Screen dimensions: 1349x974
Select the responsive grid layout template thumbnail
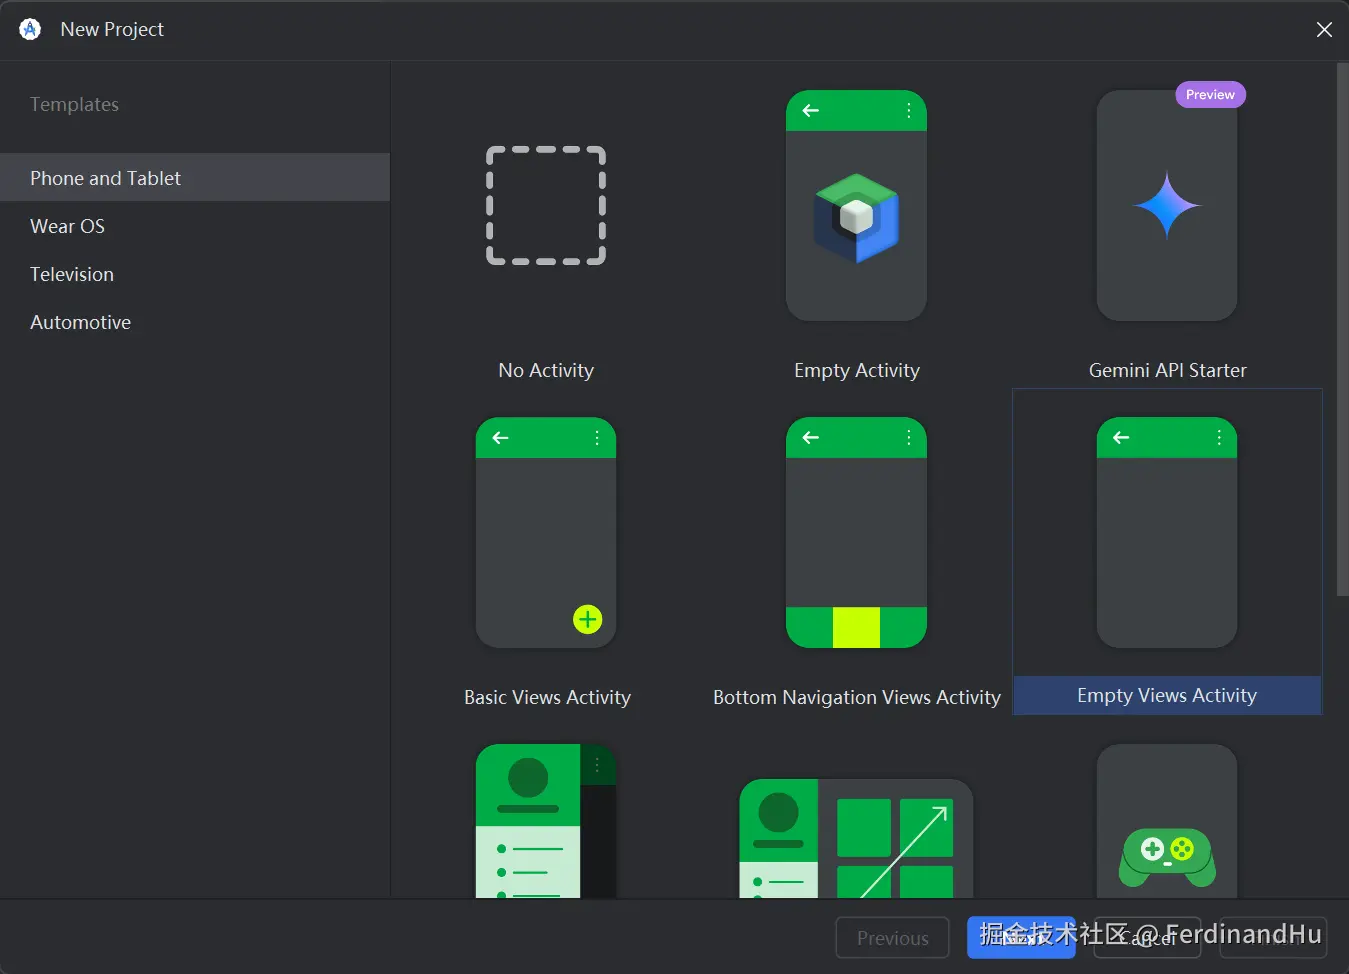coord(856,839)
